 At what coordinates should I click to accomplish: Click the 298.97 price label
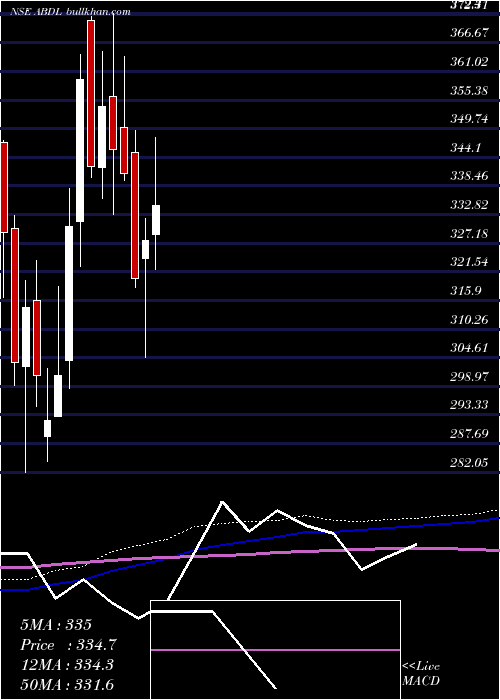click(468, 376)
